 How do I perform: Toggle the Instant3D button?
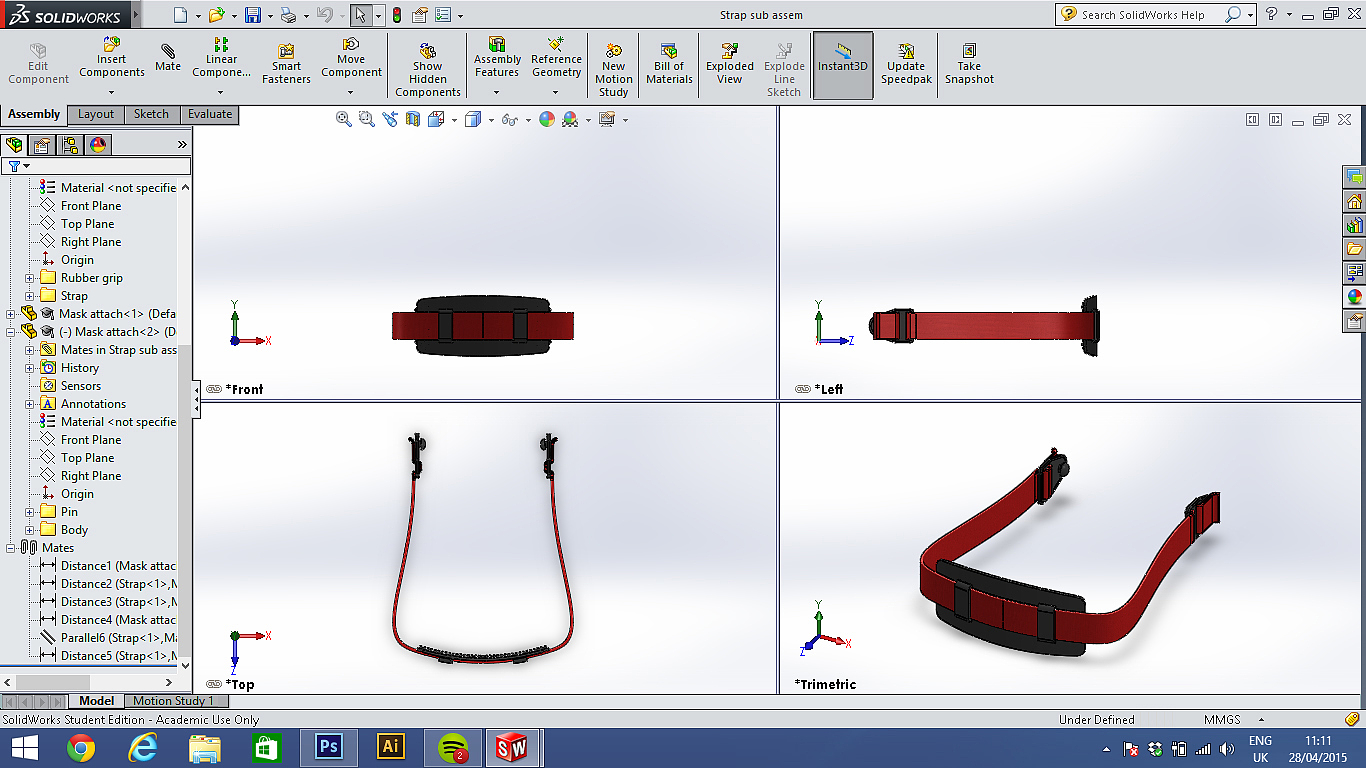coord(843,63)
